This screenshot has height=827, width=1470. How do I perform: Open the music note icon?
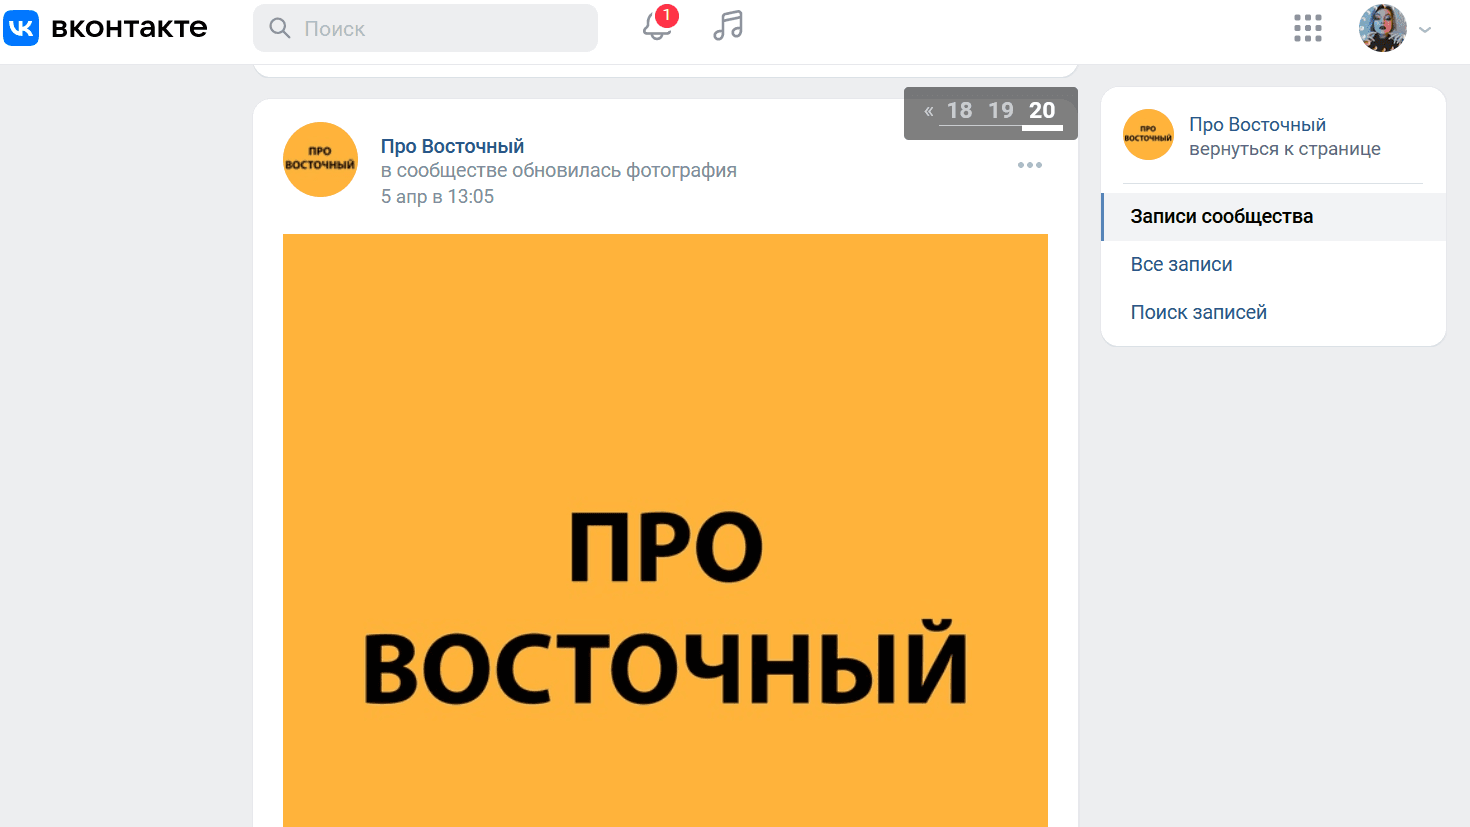pos(728,26)
